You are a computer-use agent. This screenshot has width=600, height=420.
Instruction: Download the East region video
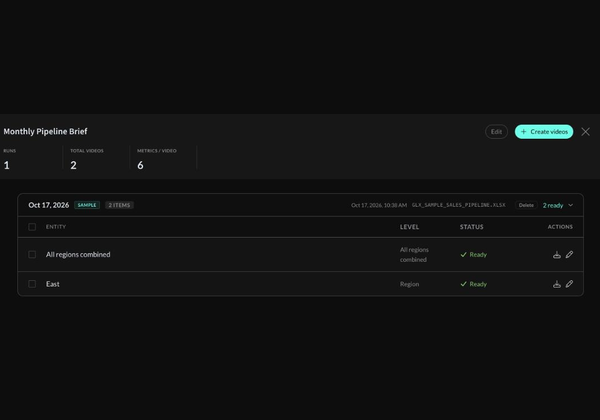tap(557, 284)
